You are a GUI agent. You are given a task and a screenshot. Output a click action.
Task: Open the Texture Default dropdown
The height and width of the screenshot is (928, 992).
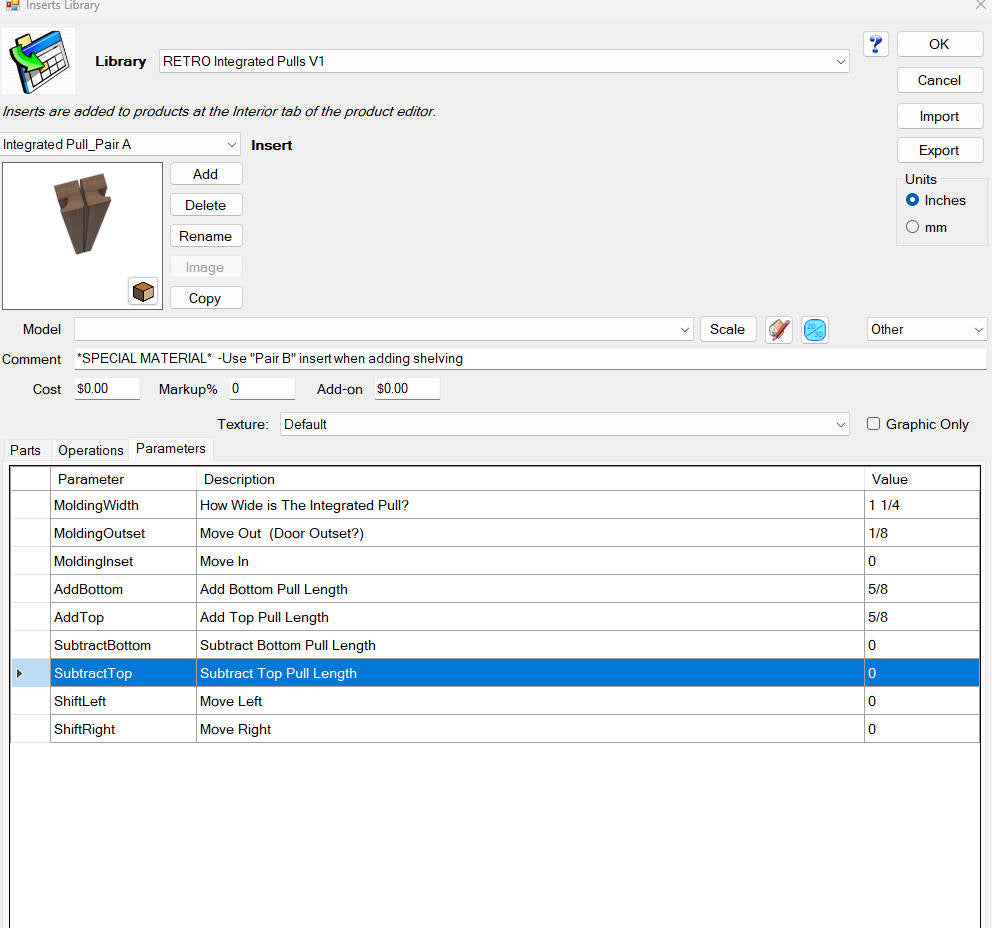pyautogui.click(x=840, y=424)
